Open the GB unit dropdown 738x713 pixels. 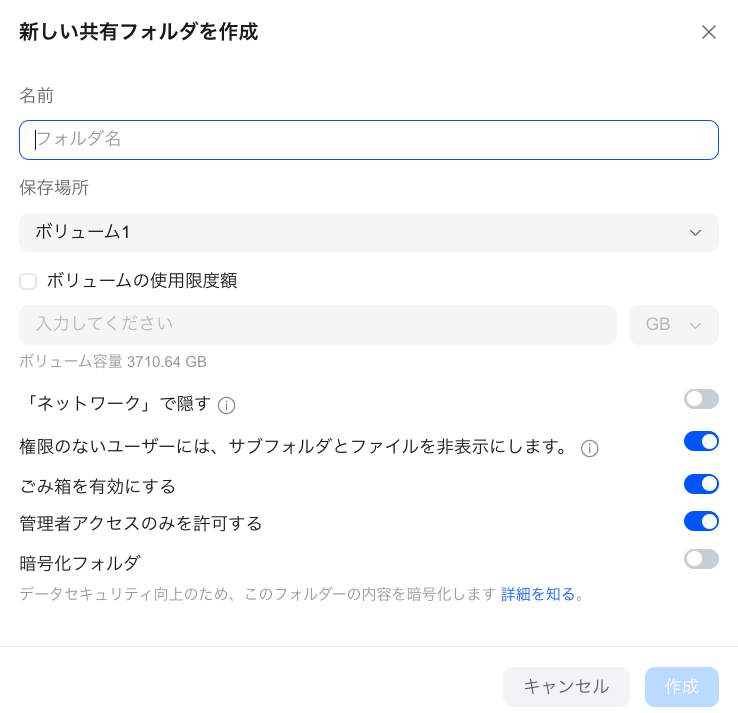tap(674, 325)
